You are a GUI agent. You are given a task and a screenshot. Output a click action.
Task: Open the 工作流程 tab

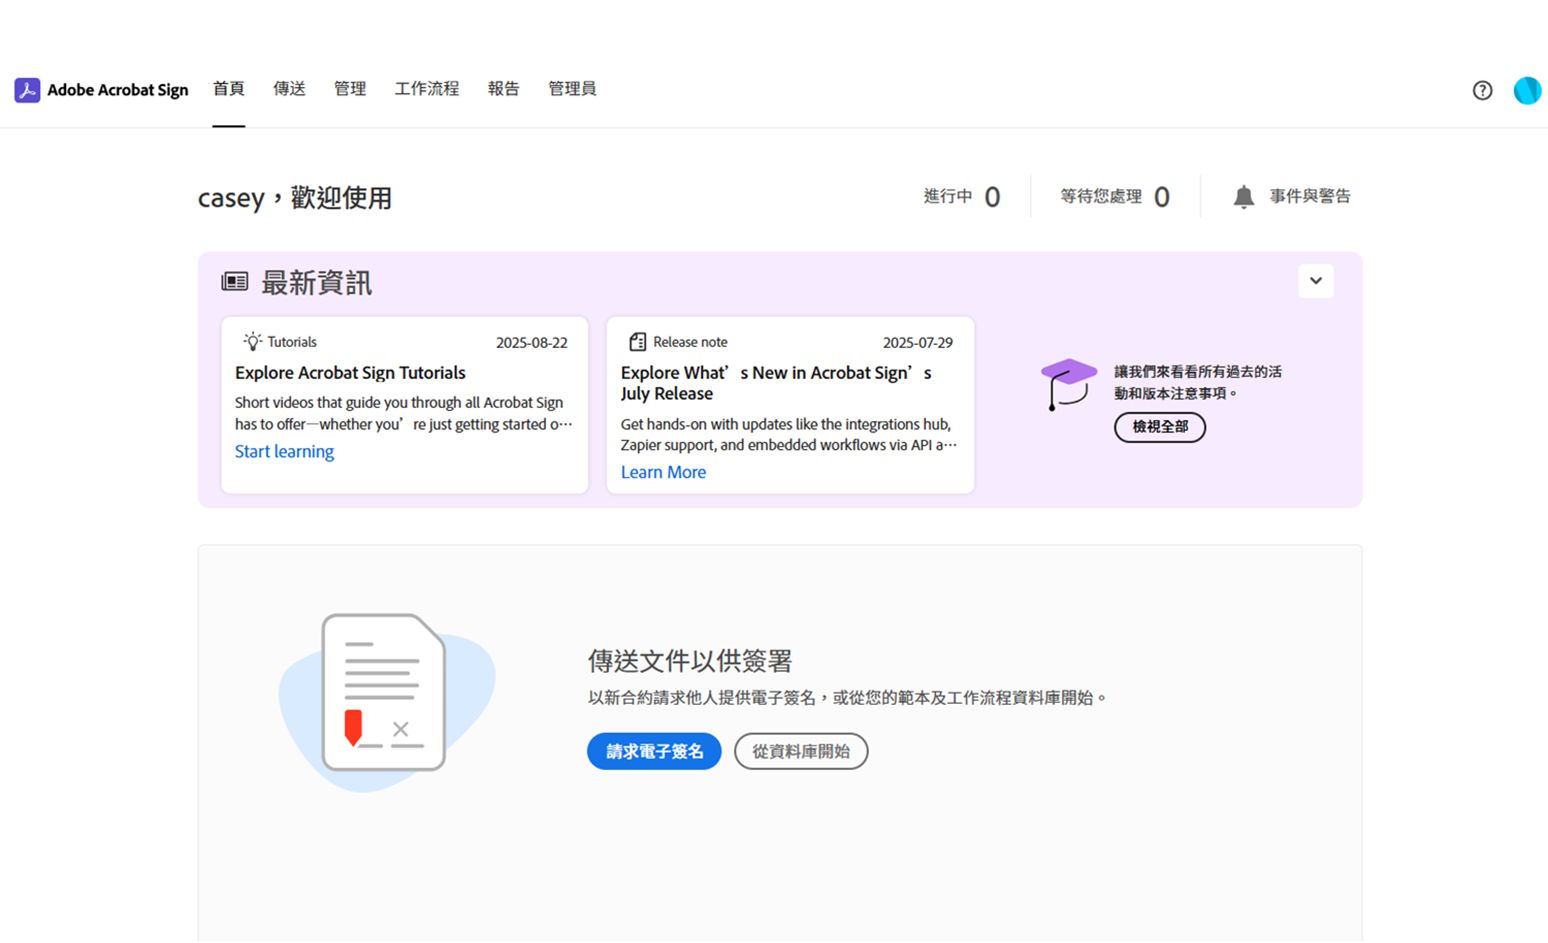click(427, 89)
